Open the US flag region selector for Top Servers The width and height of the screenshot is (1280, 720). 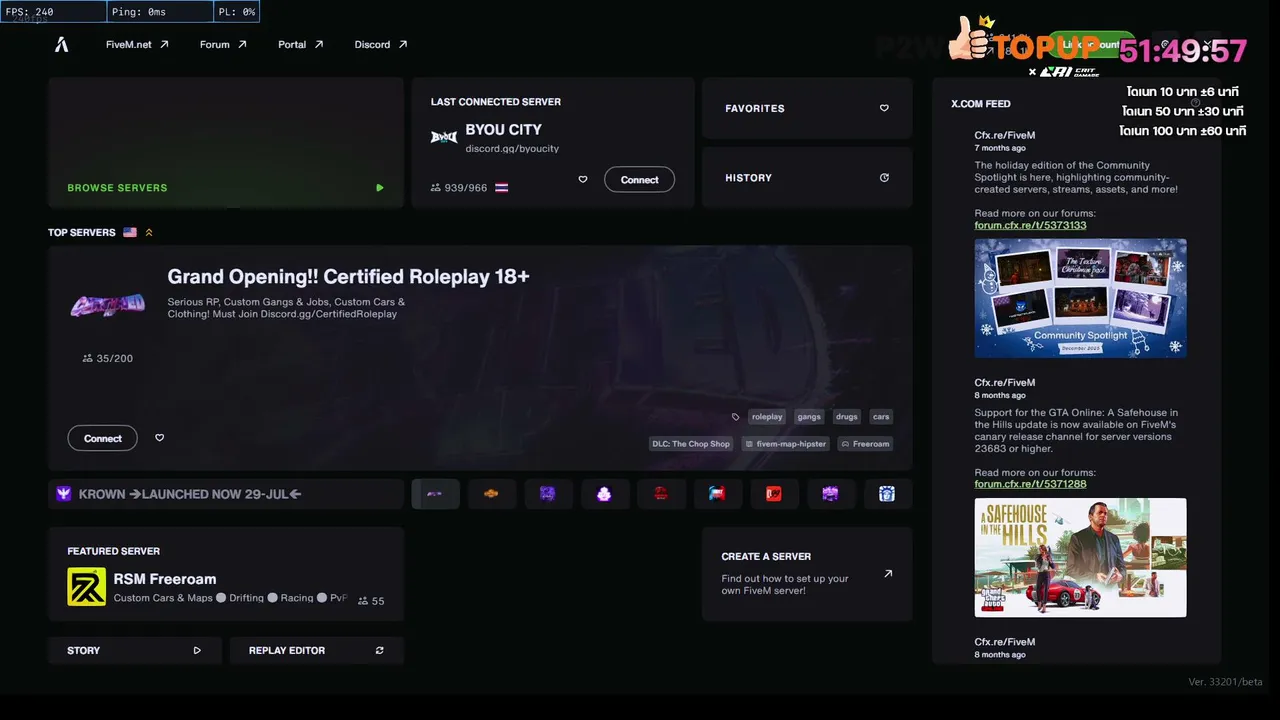pos(130,232)
